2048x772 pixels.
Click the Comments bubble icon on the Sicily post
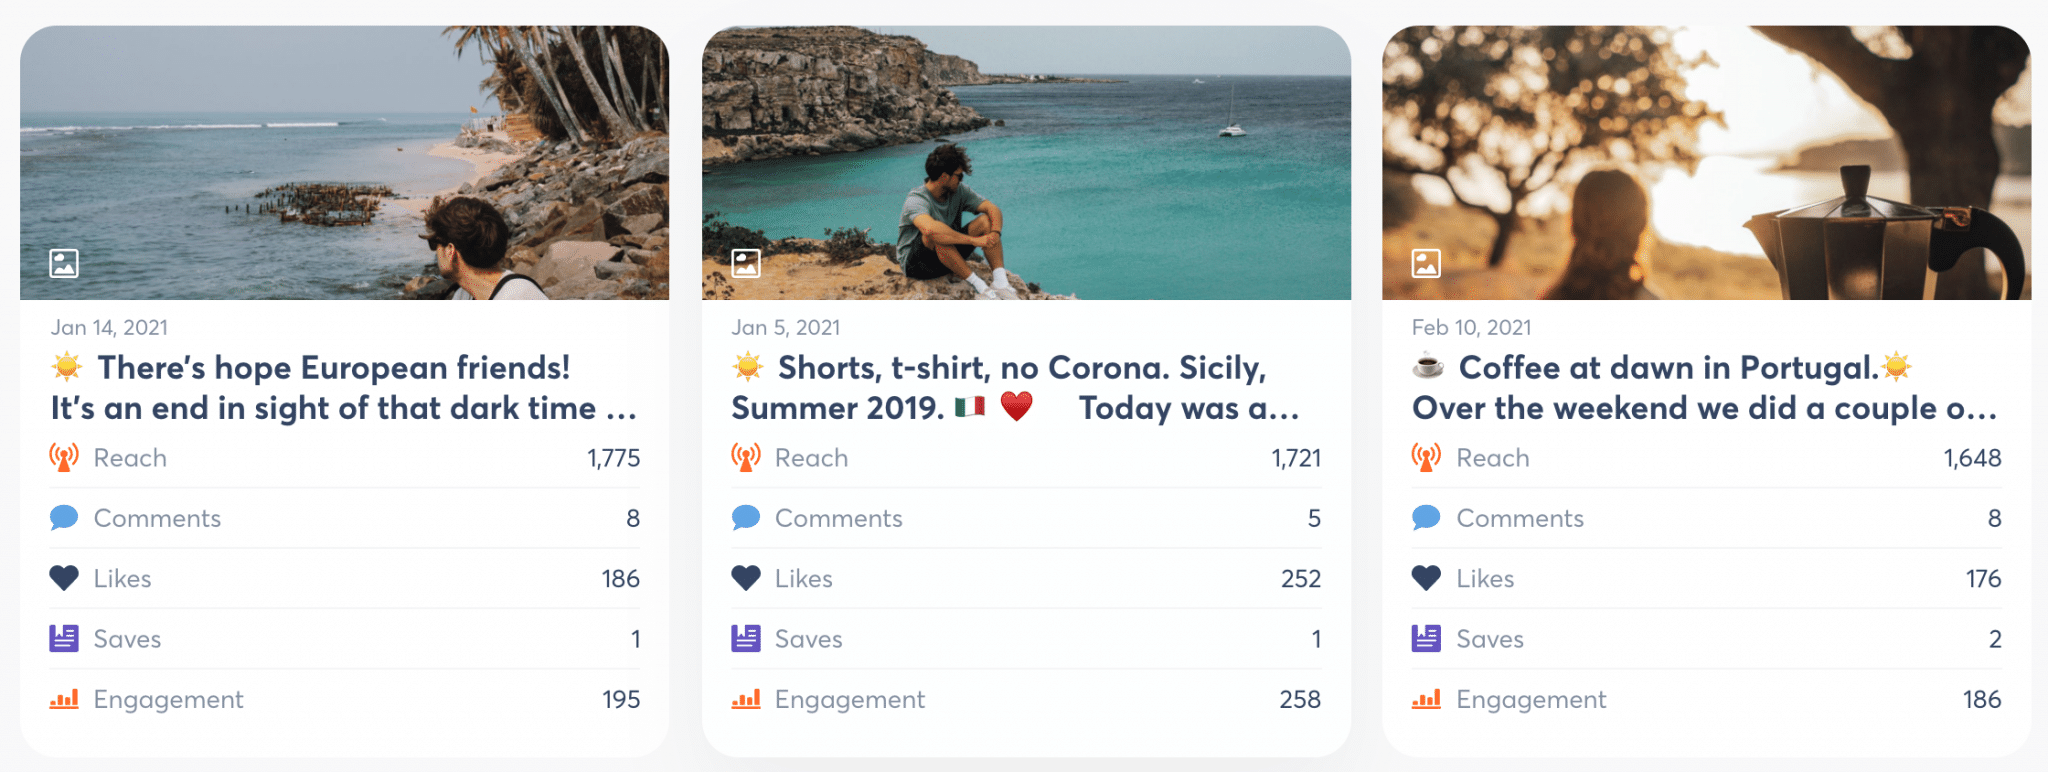746,518
